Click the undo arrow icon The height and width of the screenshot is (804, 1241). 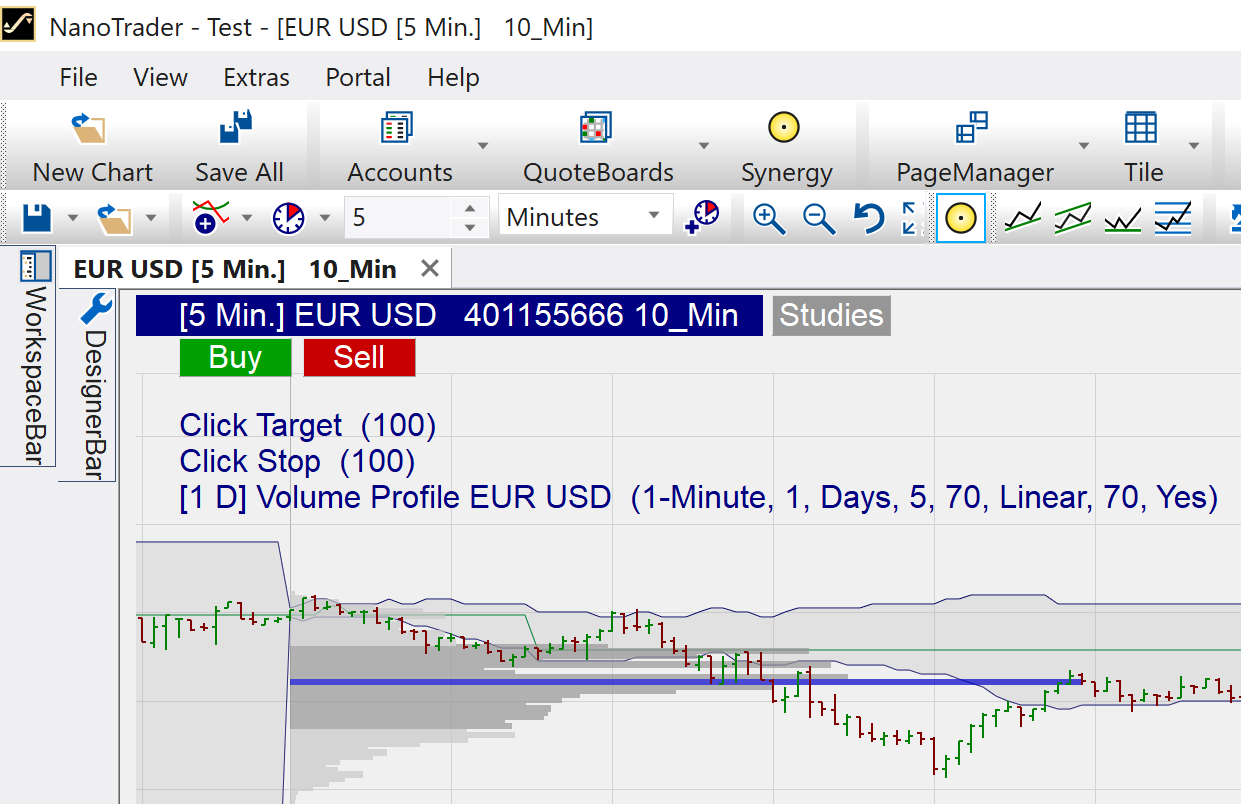869,218
